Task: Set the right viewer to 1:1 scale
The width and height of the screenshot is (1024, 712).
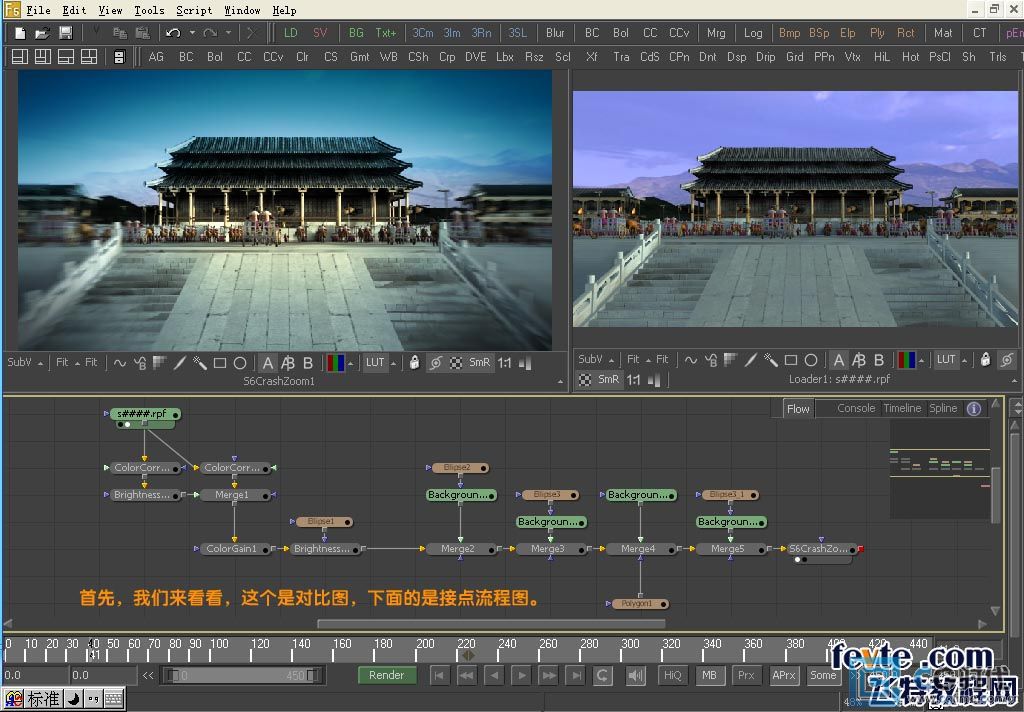Action: click(x=633, y=380)
